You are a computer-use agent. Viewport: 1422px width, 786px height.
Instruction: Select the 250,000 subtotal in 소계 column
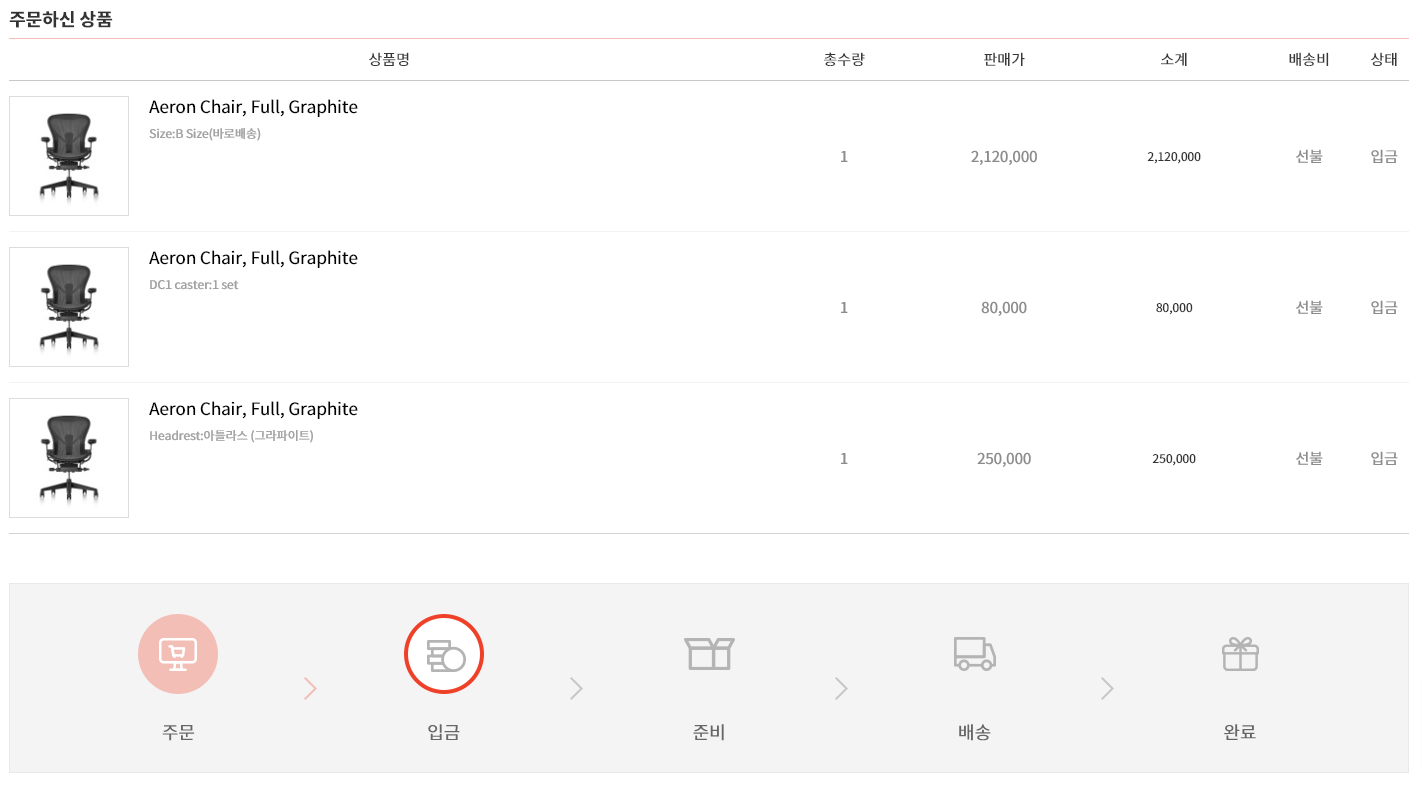(x=1174, y=459)
